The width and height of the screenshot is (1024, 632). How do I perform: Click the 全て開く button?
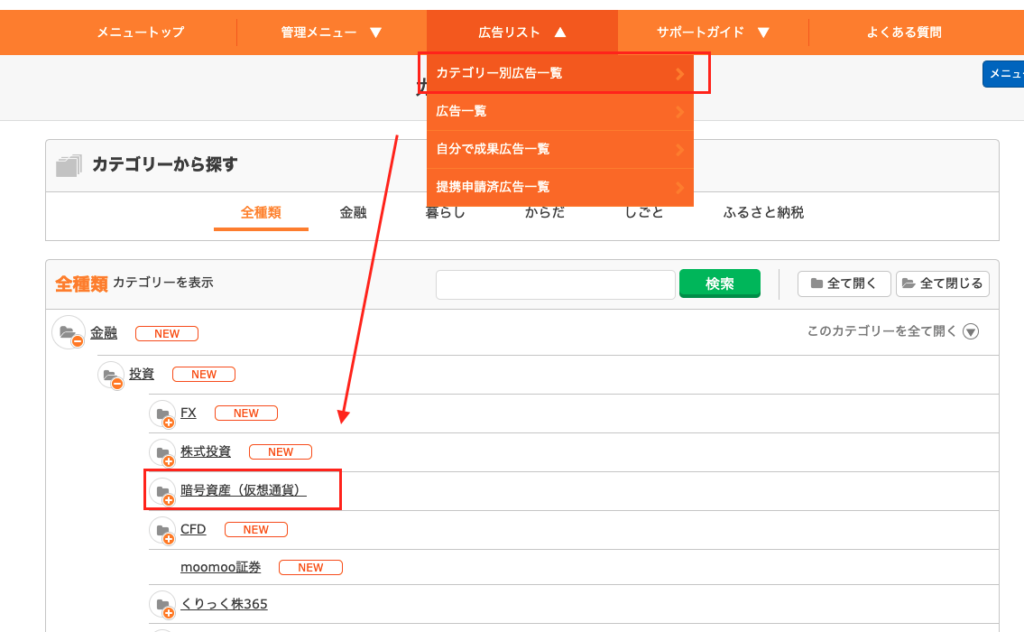click(x=844, y=284)
